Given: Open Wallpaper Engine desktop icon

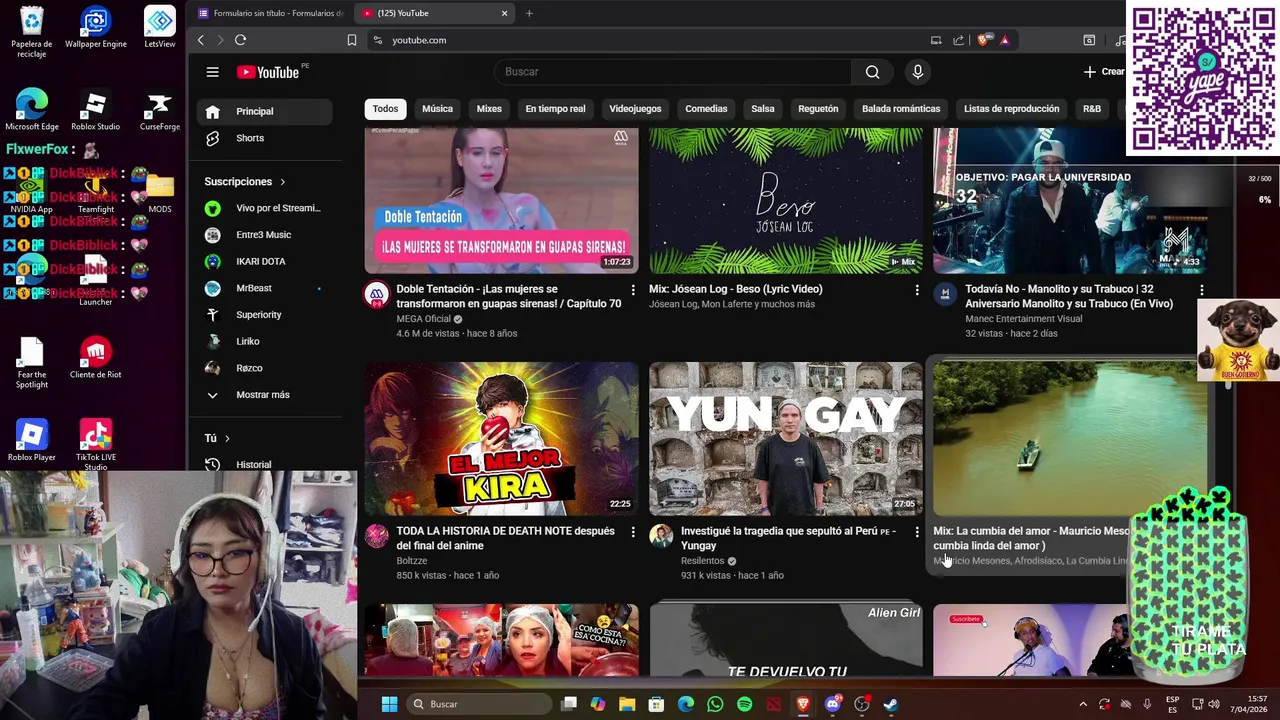Looking at the screenshot, I should pos(96,28).
